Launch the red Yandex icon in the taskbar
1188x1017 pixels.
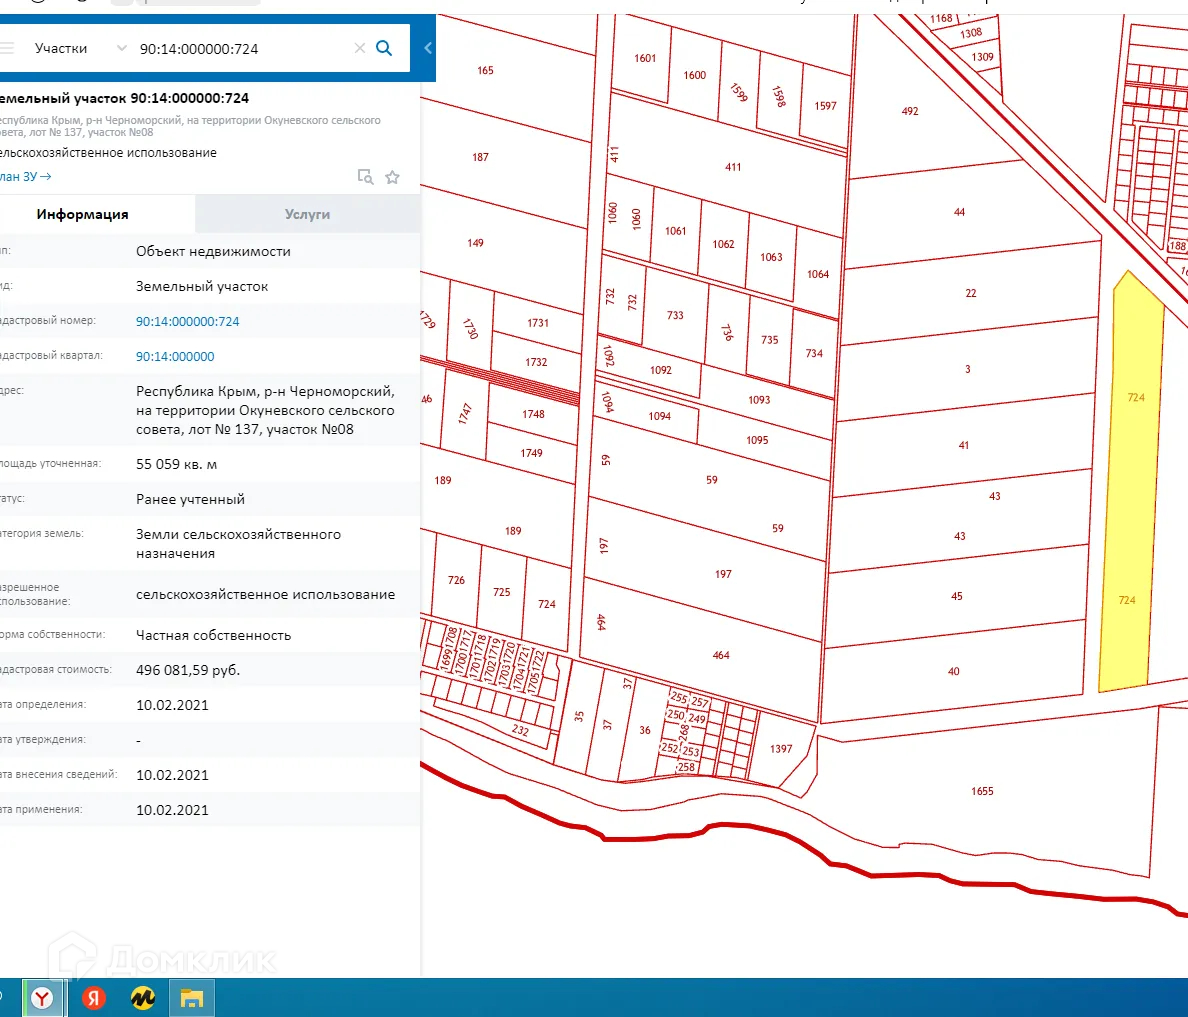94,997
